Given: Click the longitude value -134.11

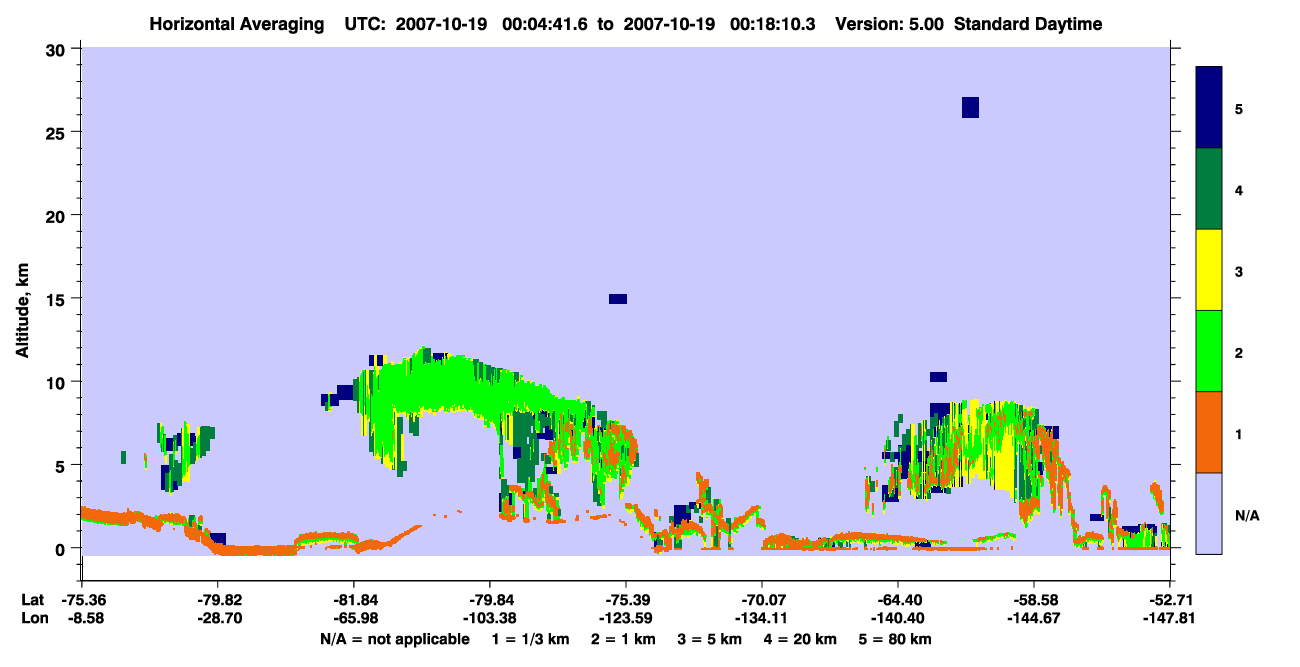Looking at the screenshot, I should pos(761,618).
